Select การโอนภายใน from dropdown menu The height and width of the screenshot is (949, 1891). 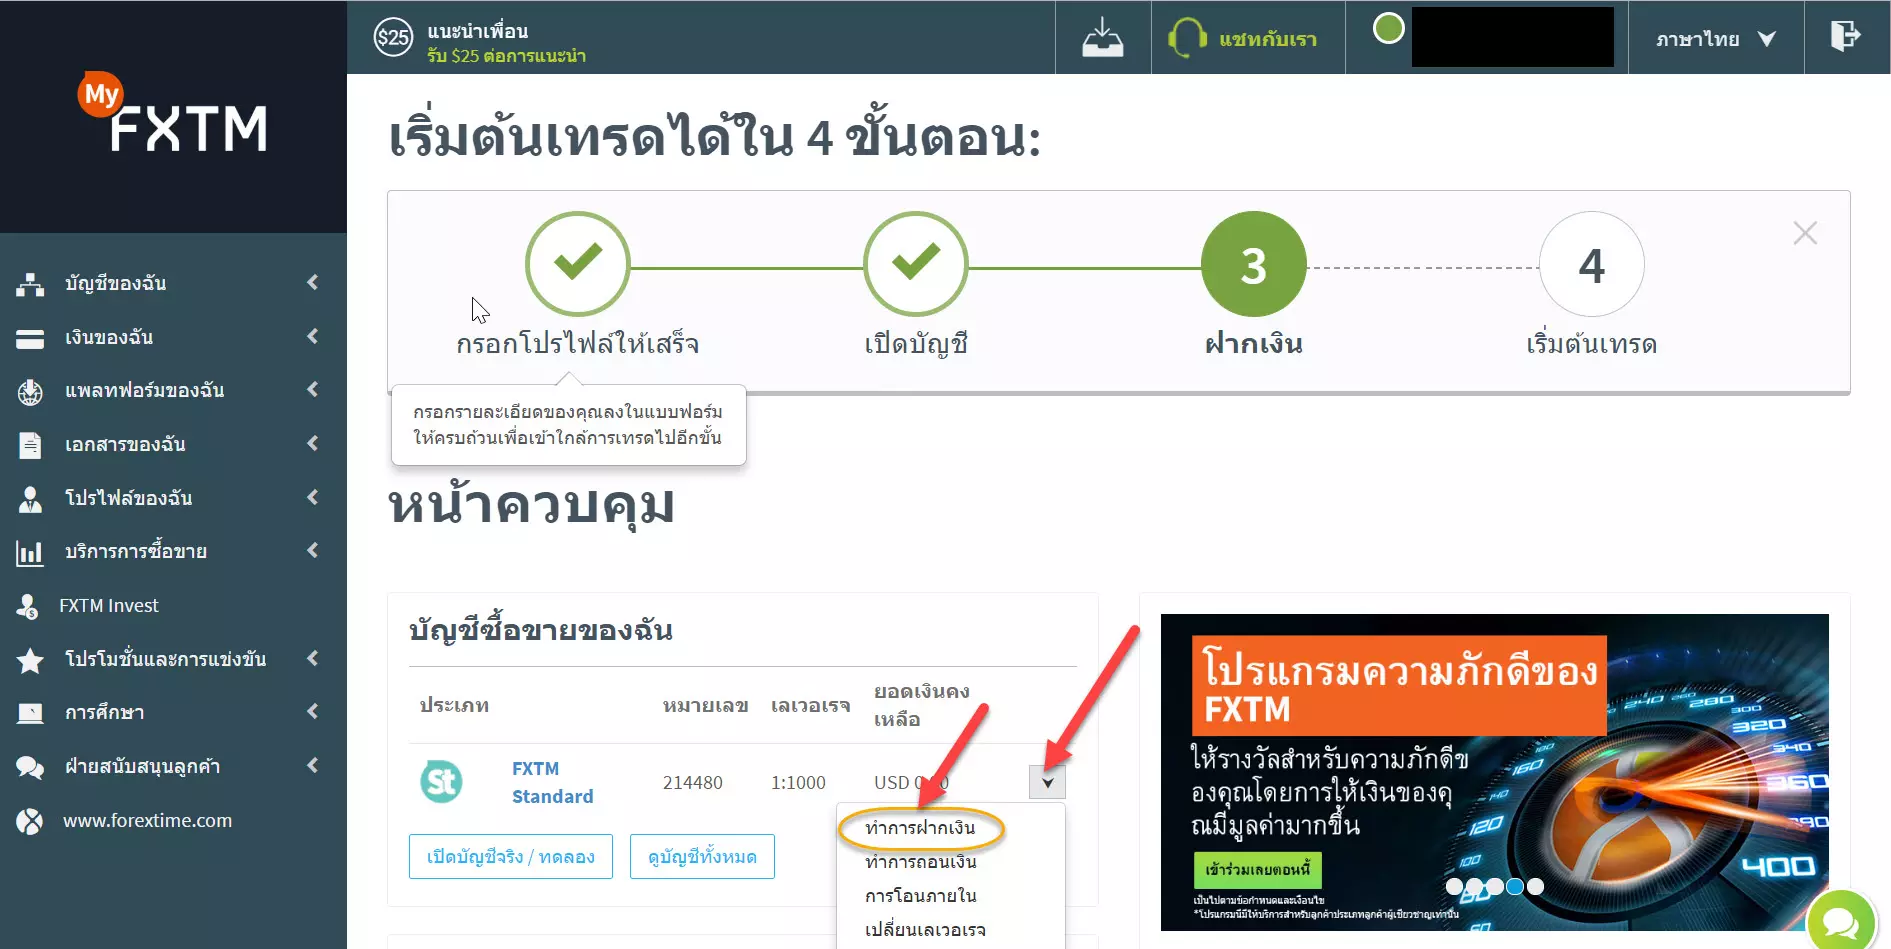pos(920,896)
